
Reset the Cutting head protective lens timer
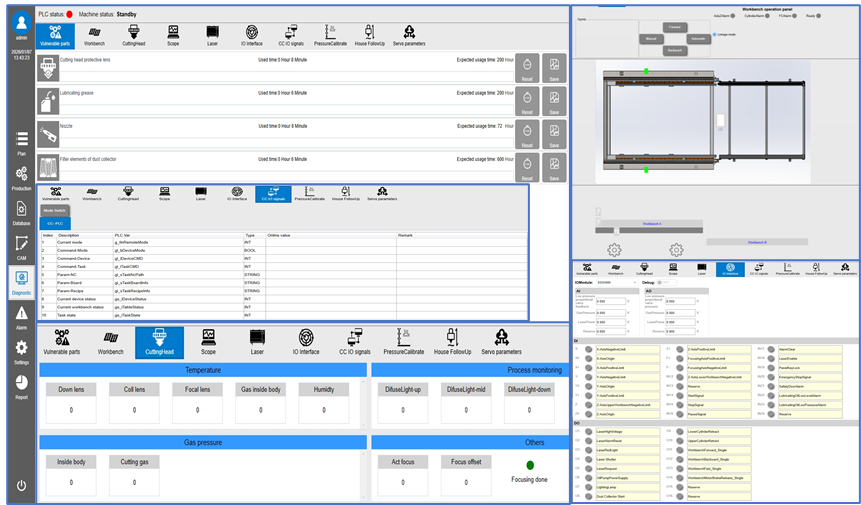click(x=527, y=68)
